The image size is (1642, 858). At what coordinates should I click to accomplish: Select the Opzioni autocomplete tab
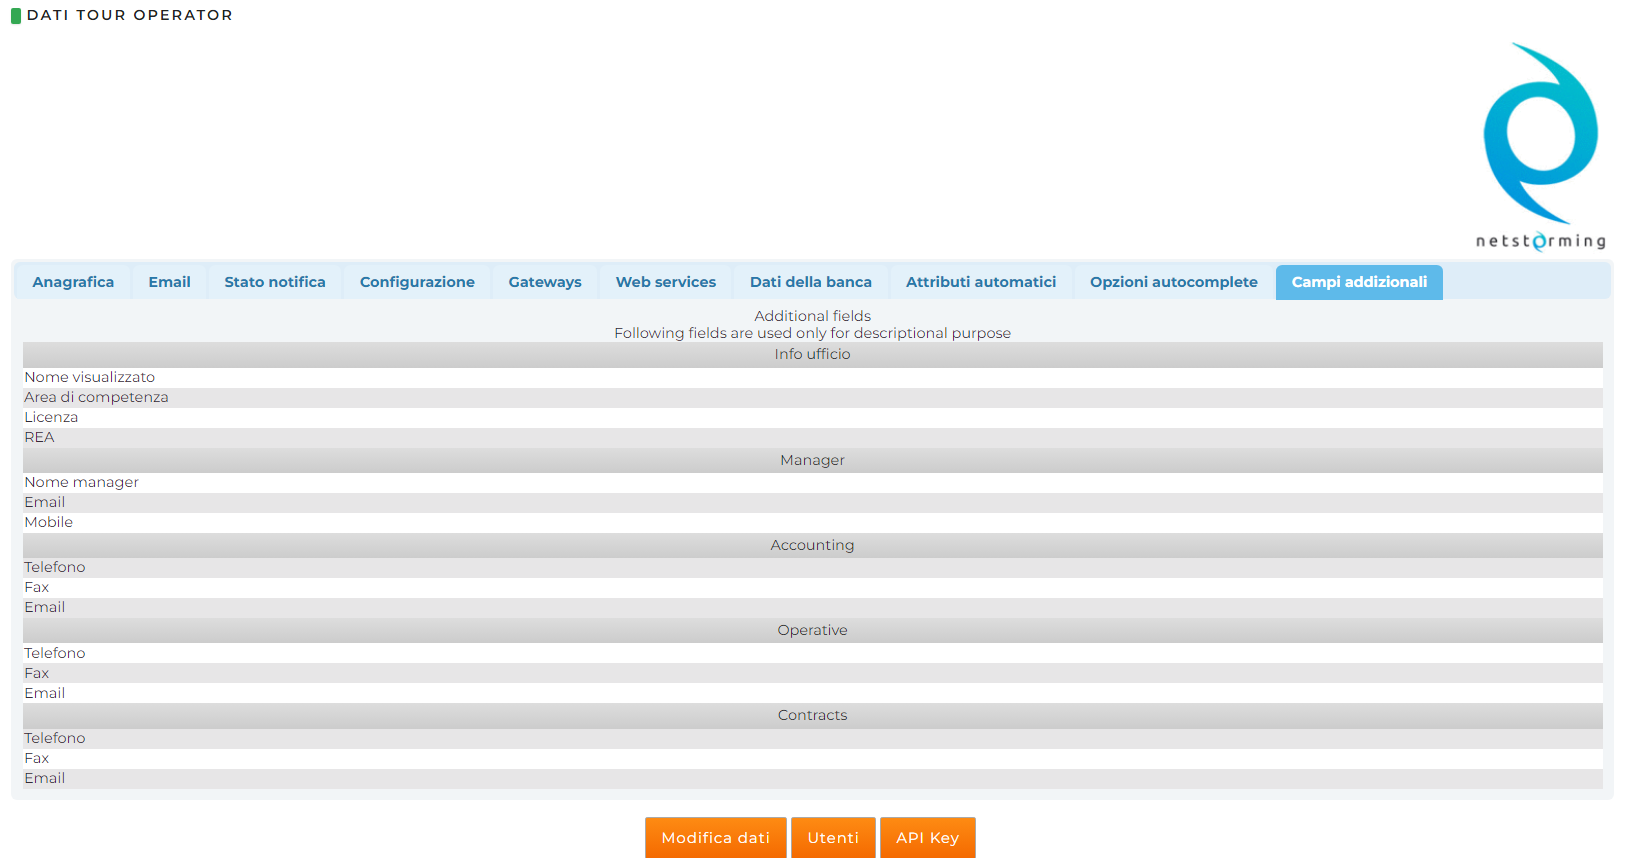pos(1174,282)
